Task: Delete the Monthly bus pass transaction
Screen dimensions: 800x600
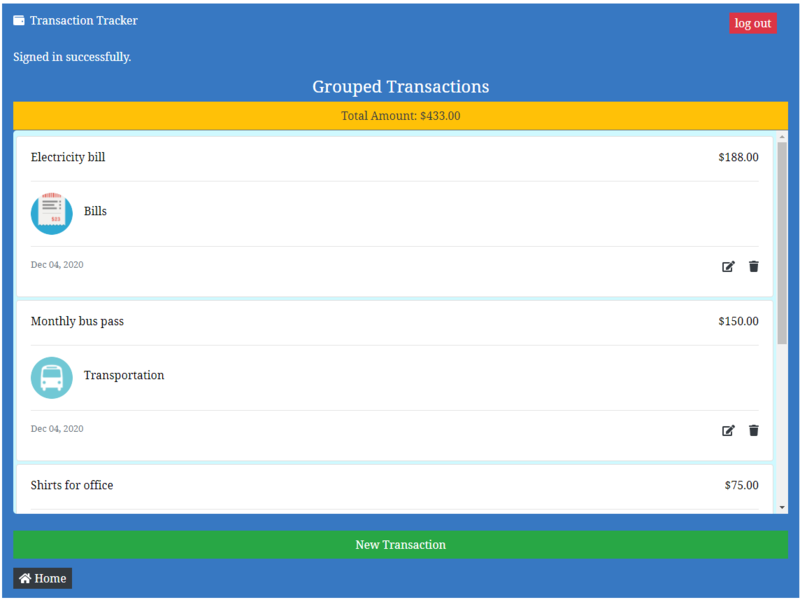Action: (x=754, y=431)
